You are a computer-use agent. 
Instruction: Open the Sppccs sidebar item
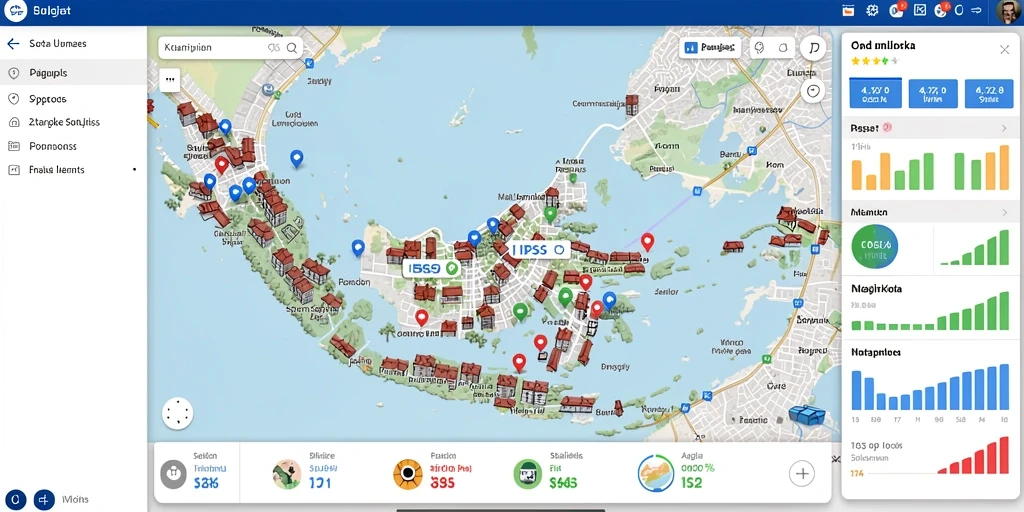[x=73, y=99]
